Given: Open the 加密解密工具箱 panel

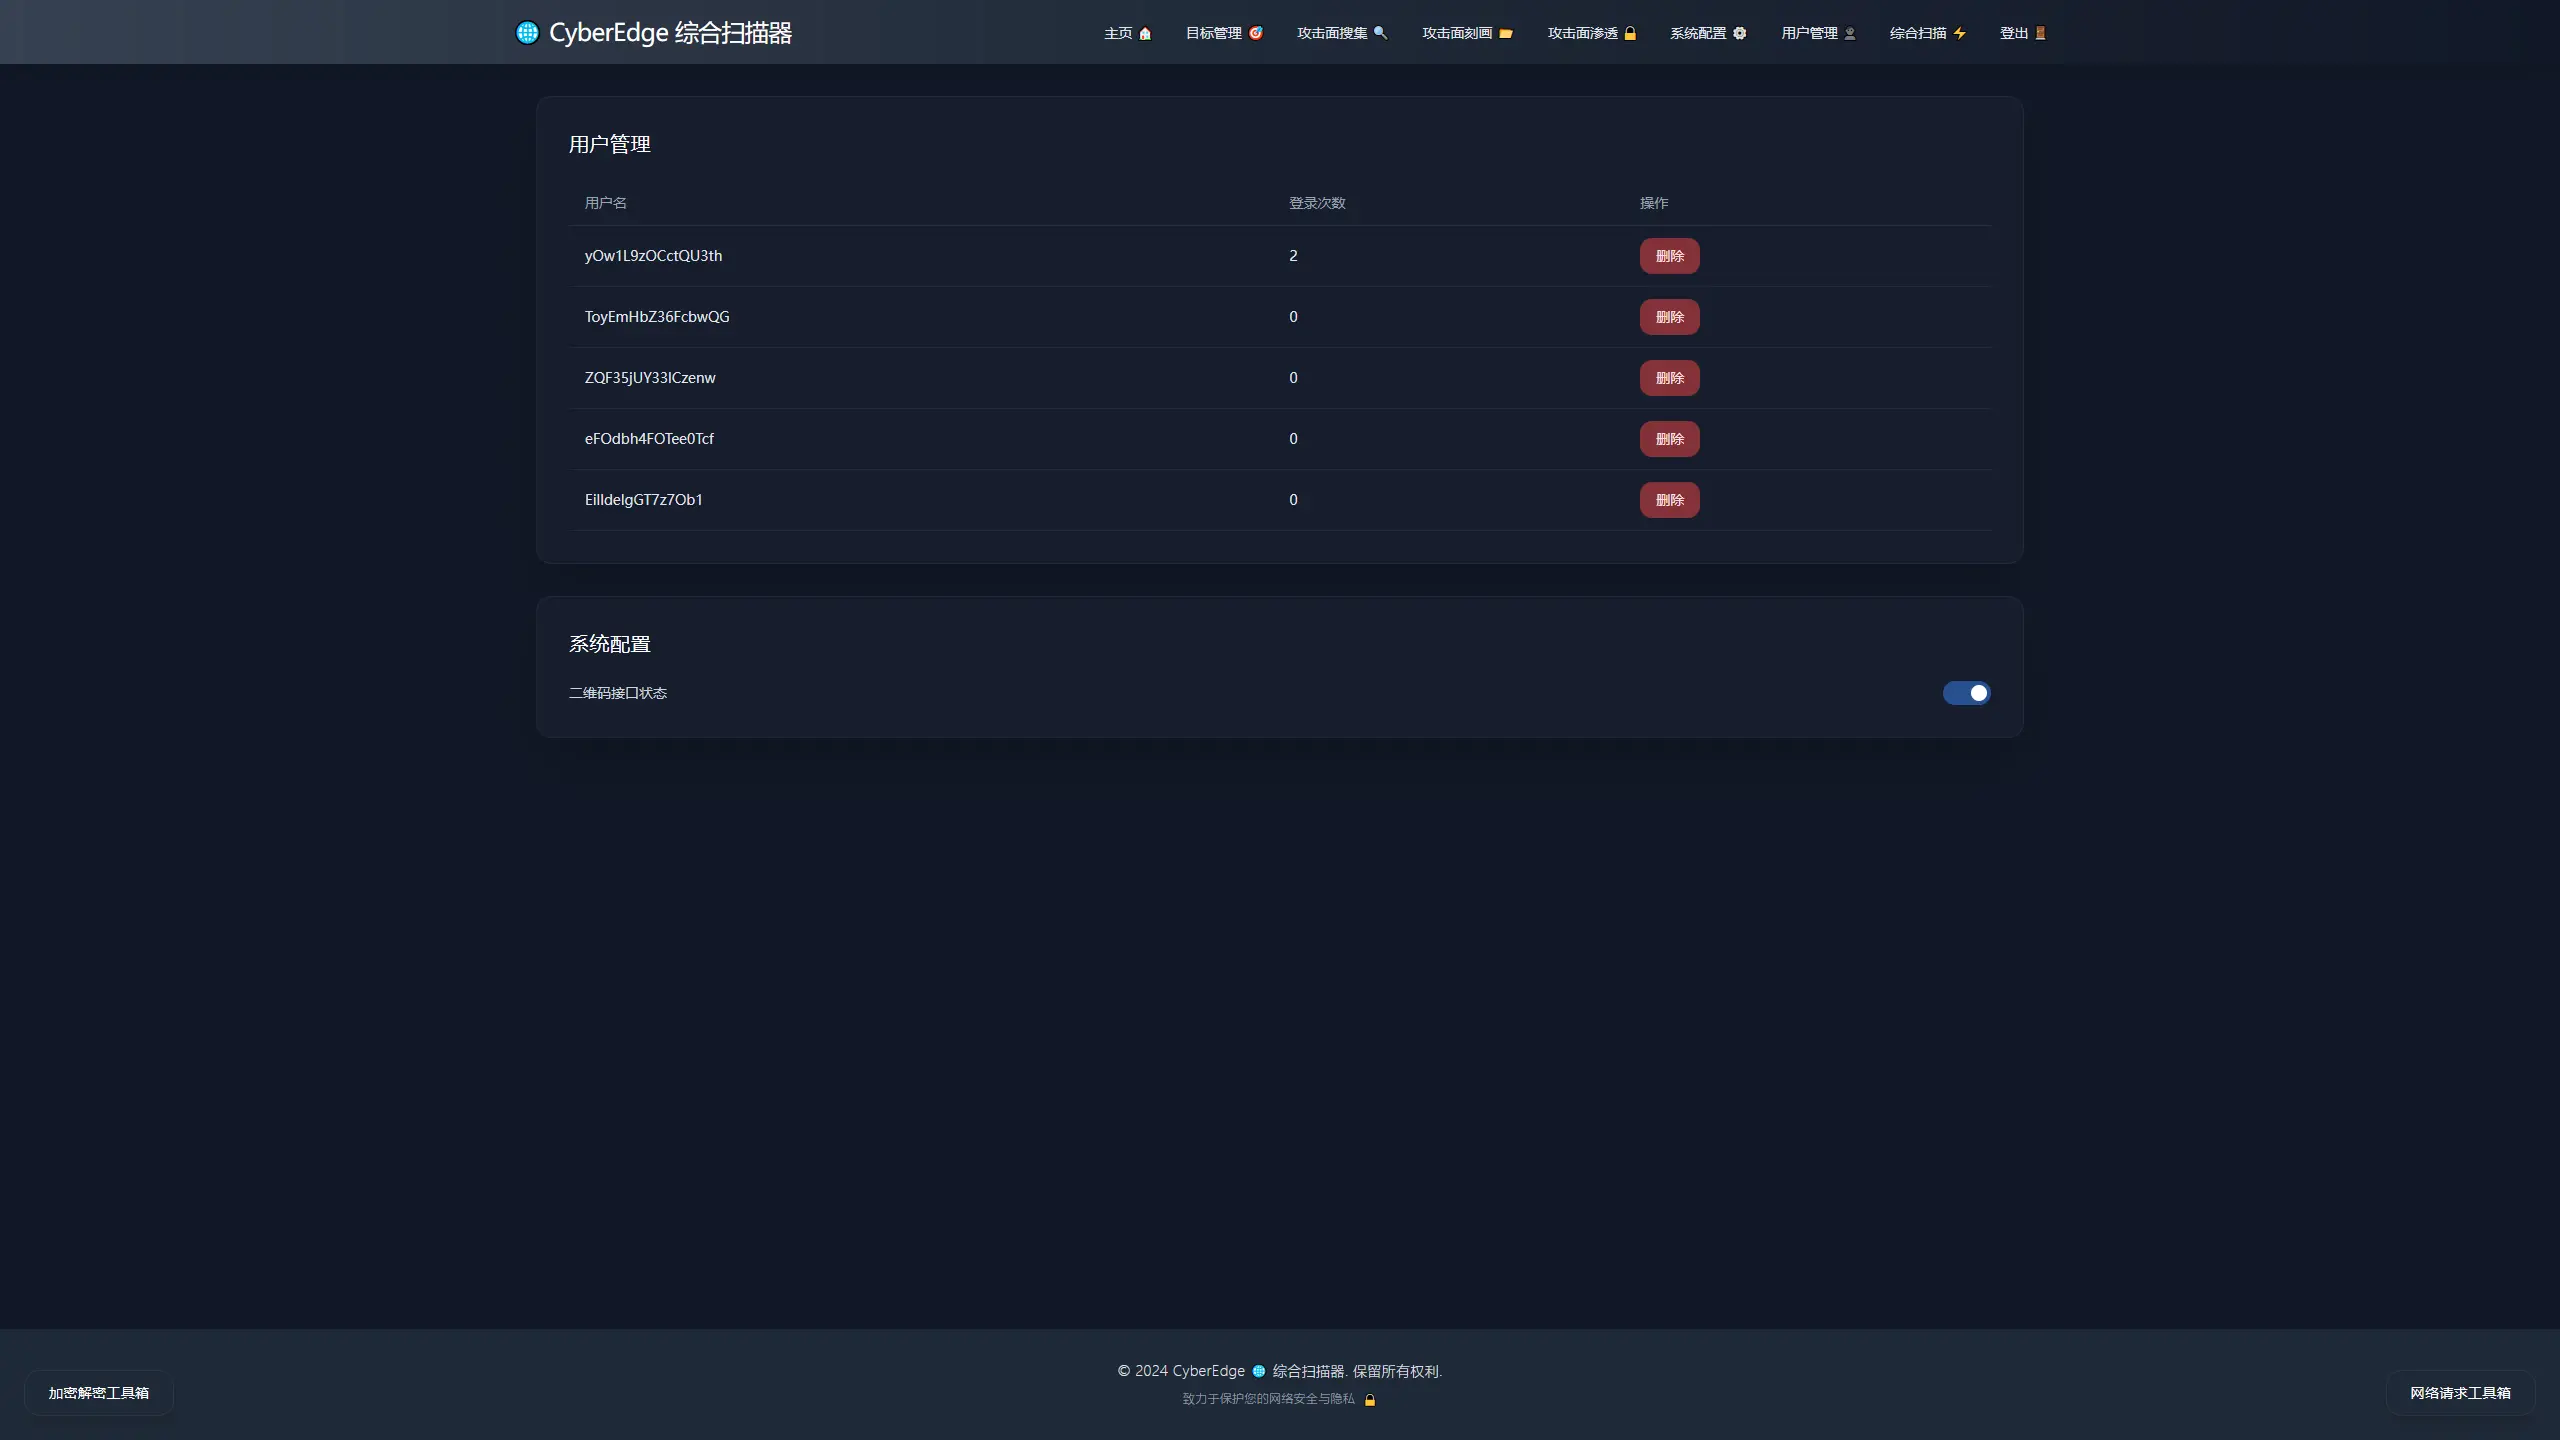Looking at the screenshot, I should click(99, 1393).
